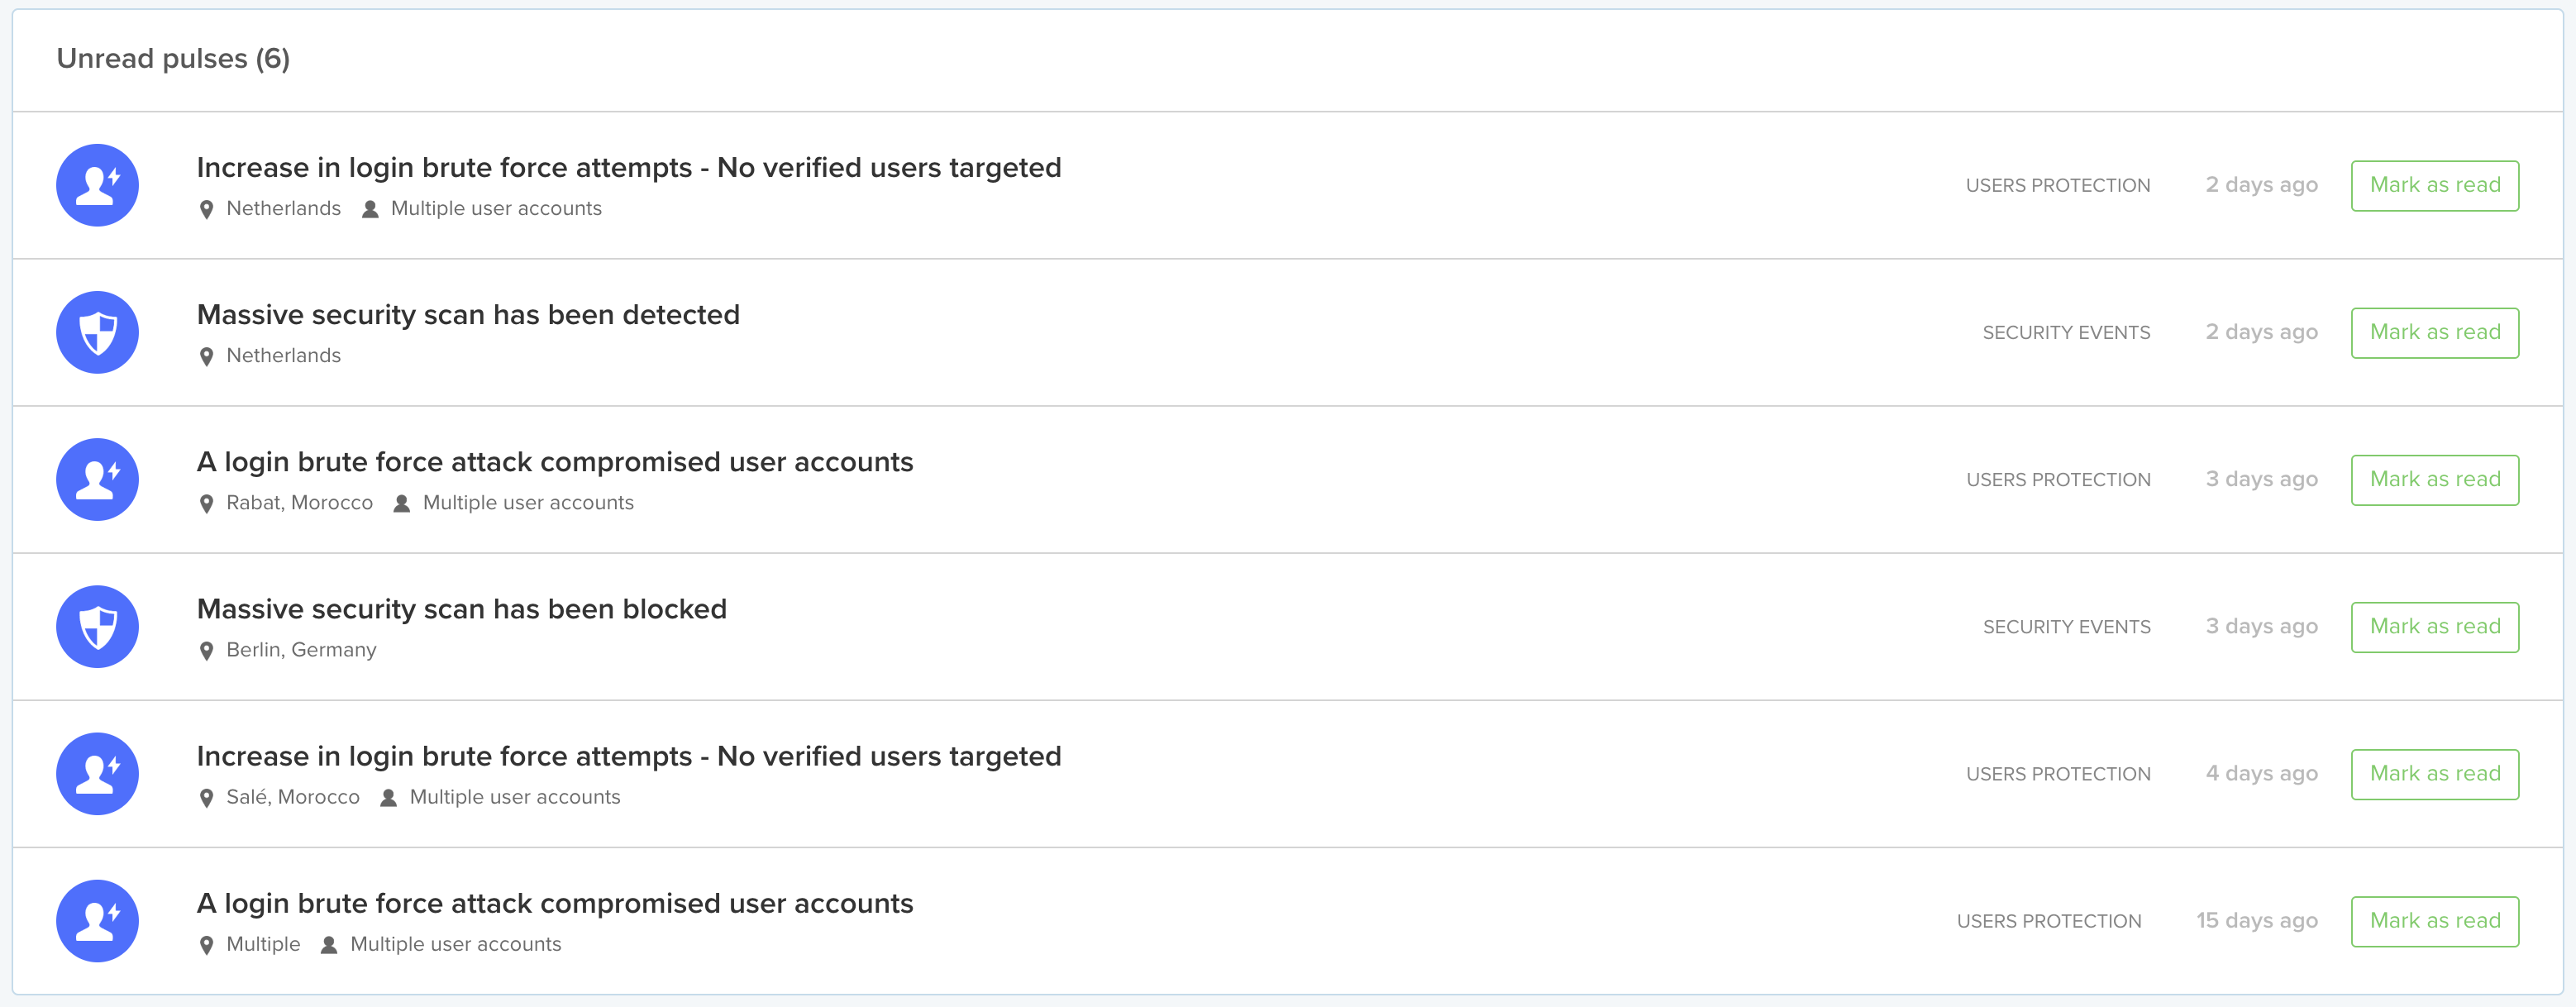Mark the Rabat, Morocco pulse as read

tap(2434, 479)
